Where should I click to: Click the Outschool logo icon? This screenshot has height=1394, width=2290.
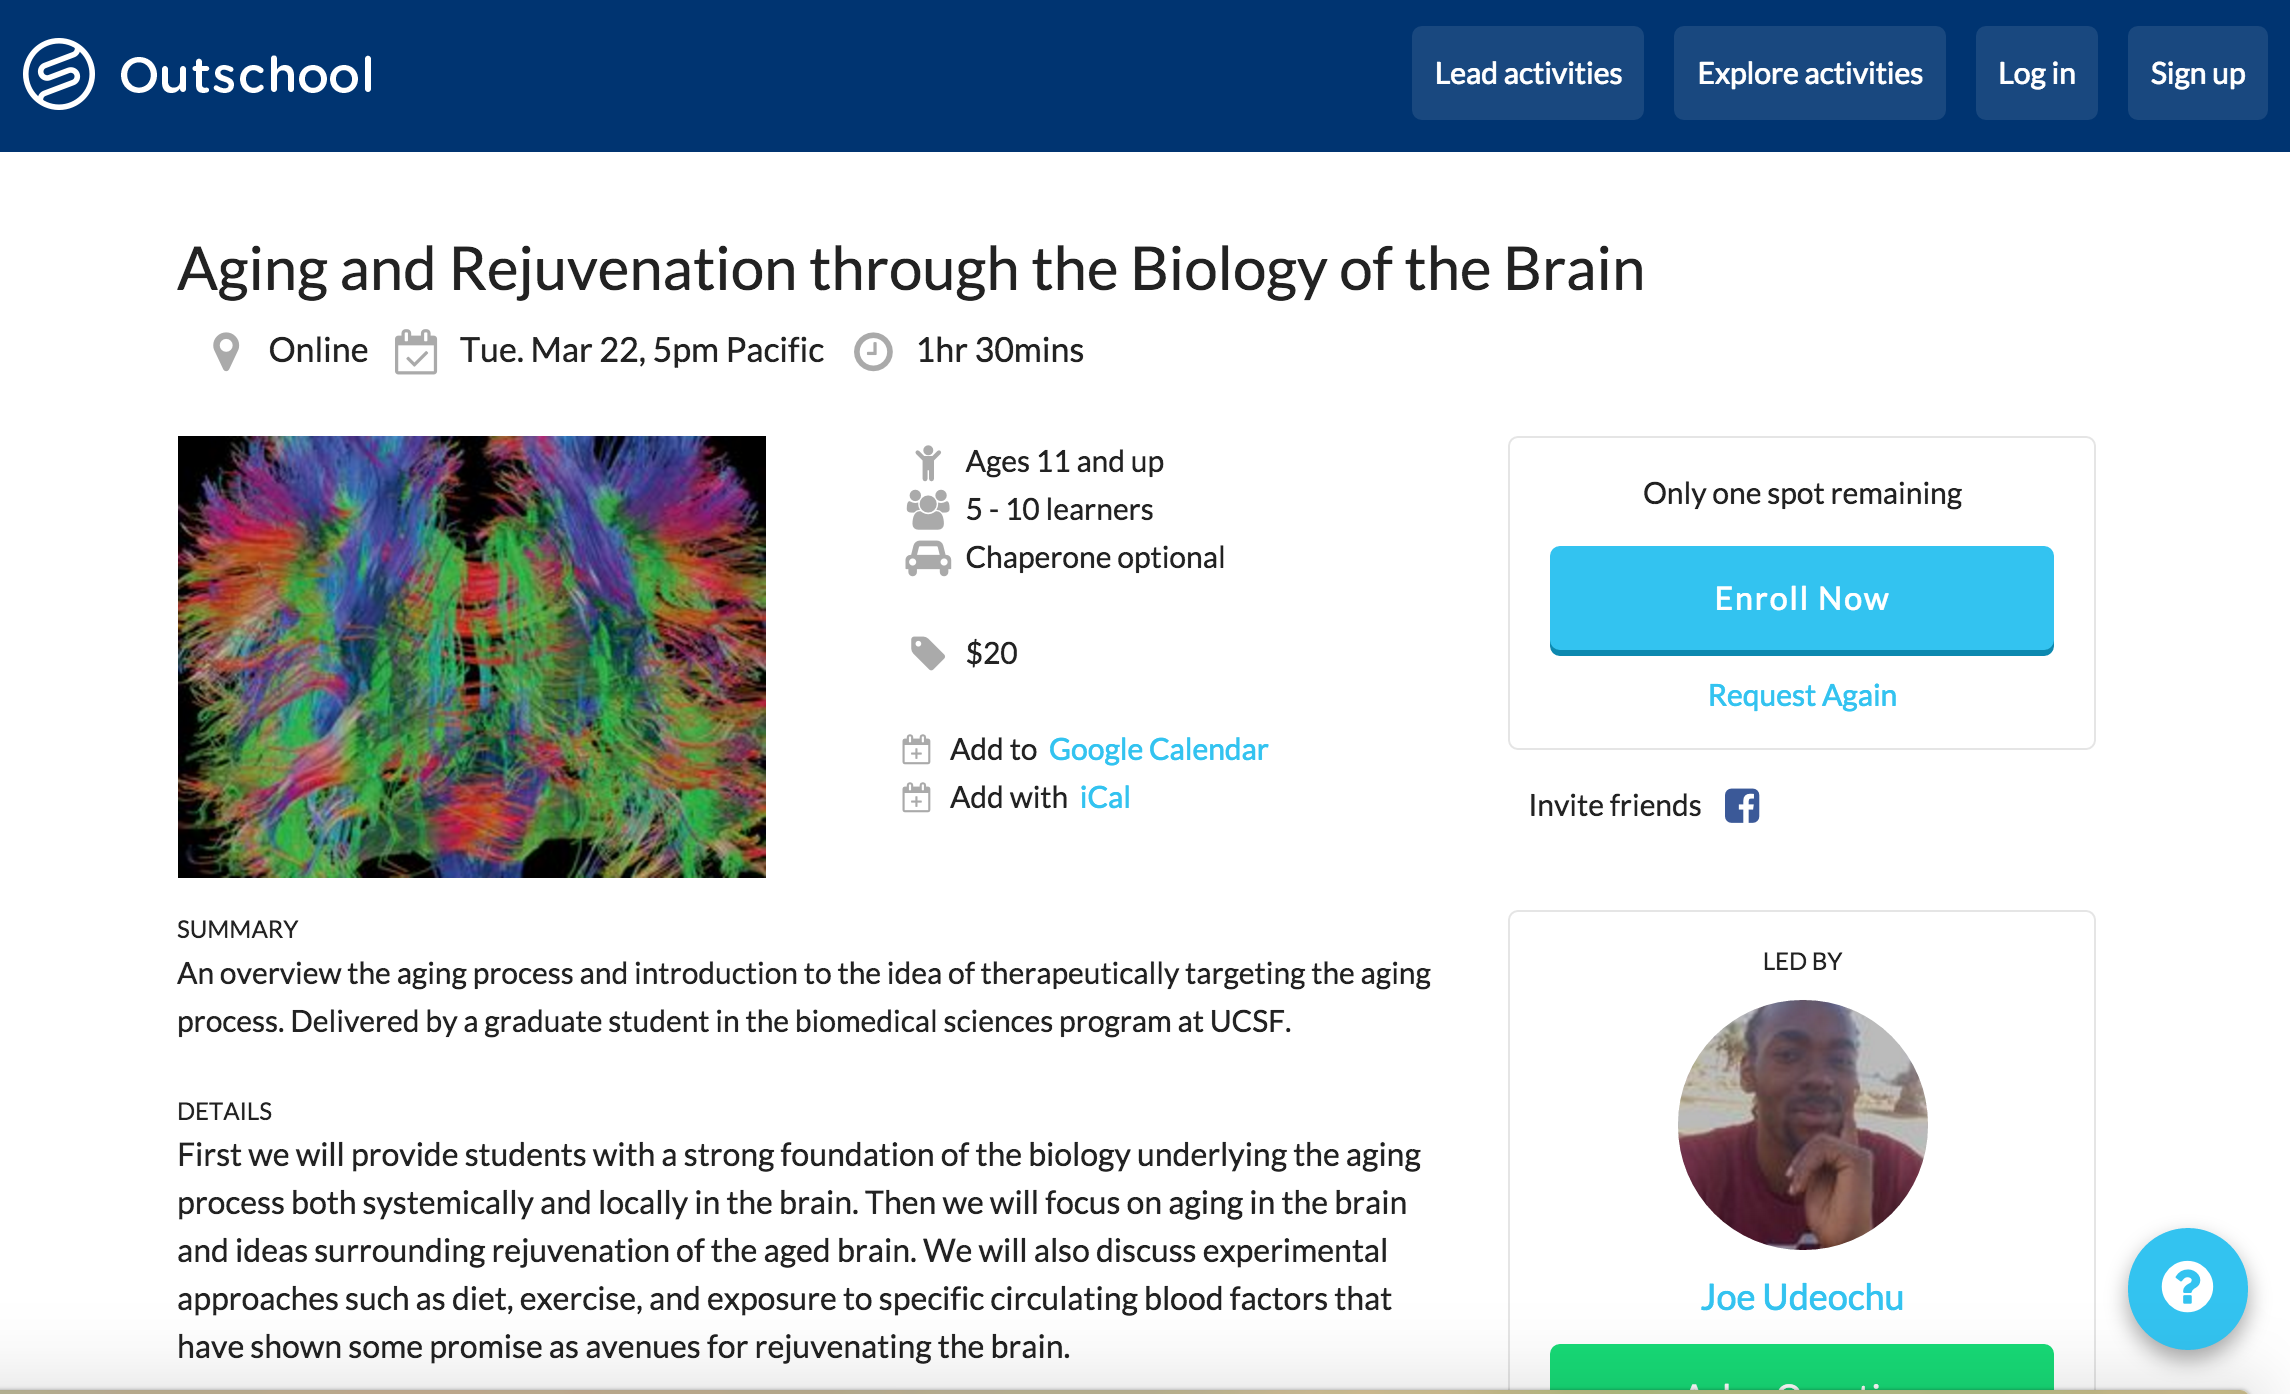(59, 74)
